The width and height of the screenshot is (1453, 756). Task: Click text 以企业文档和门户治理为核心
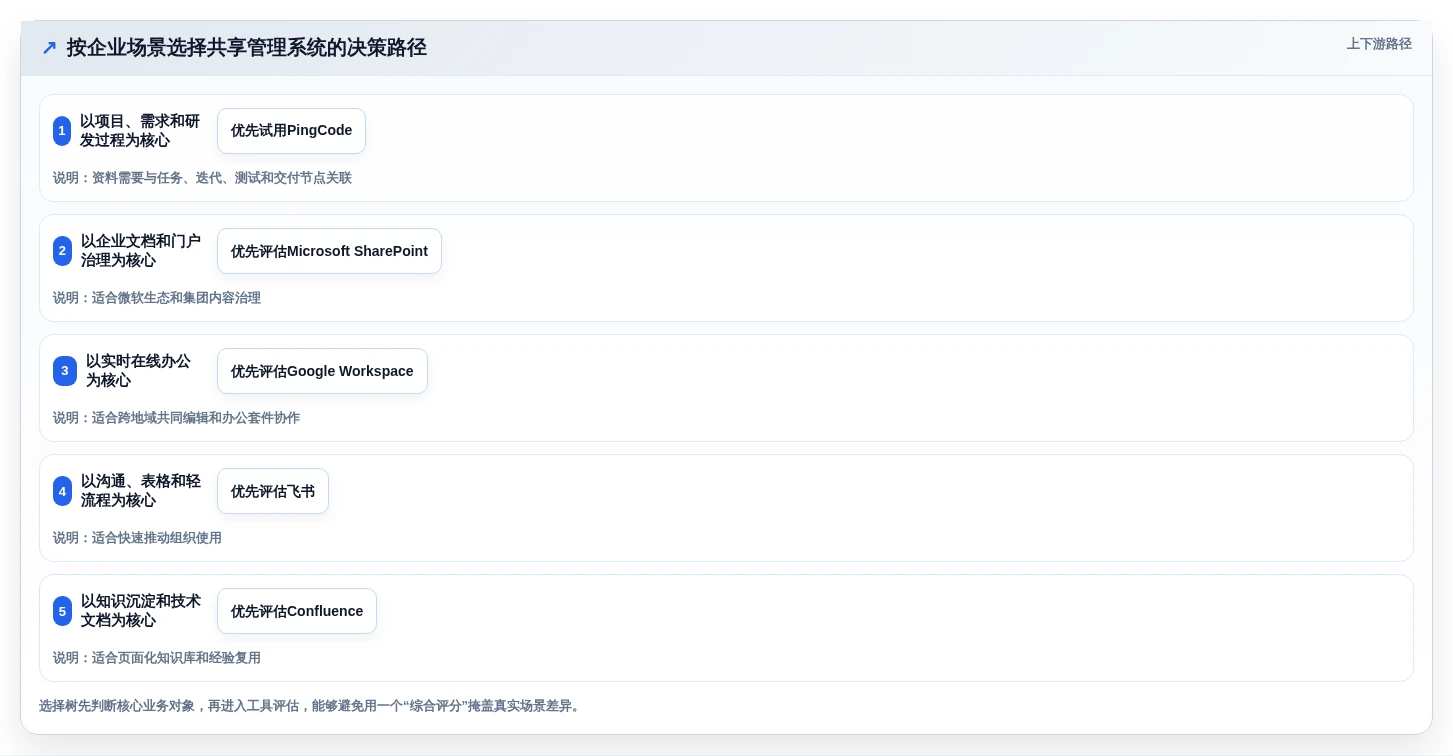point(141,251)
